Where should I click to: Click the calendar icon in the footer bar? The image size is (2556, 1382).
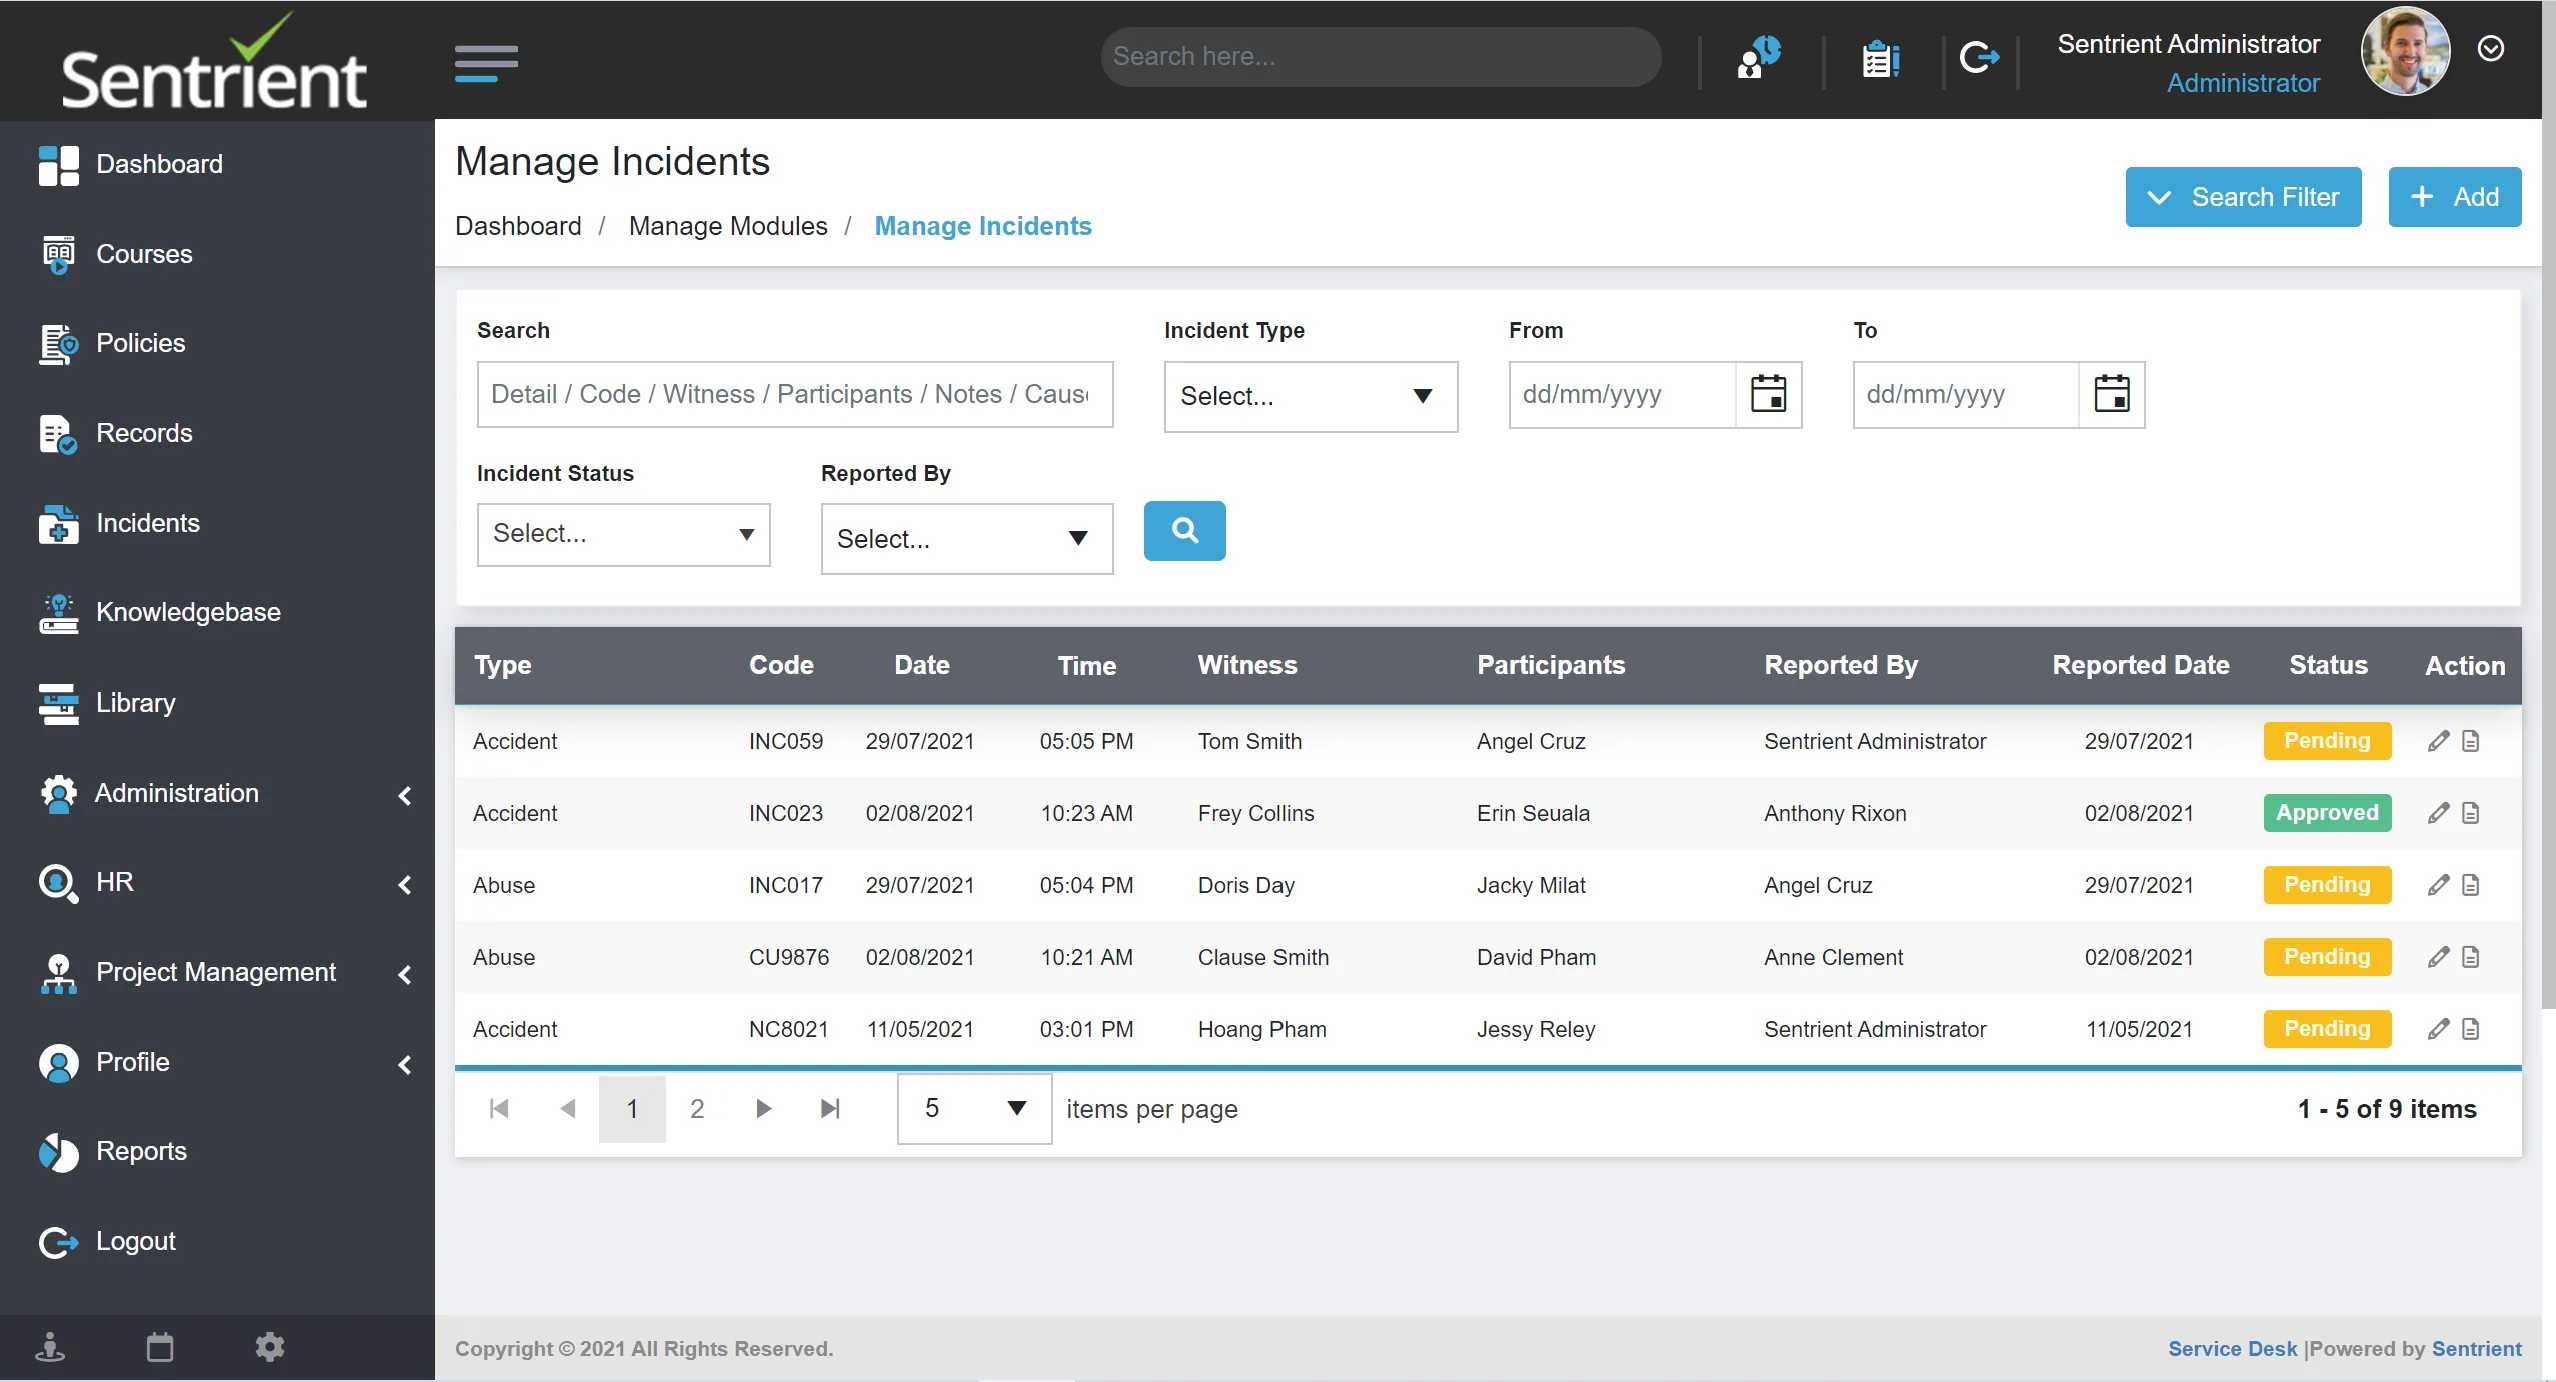[159, 1346]
